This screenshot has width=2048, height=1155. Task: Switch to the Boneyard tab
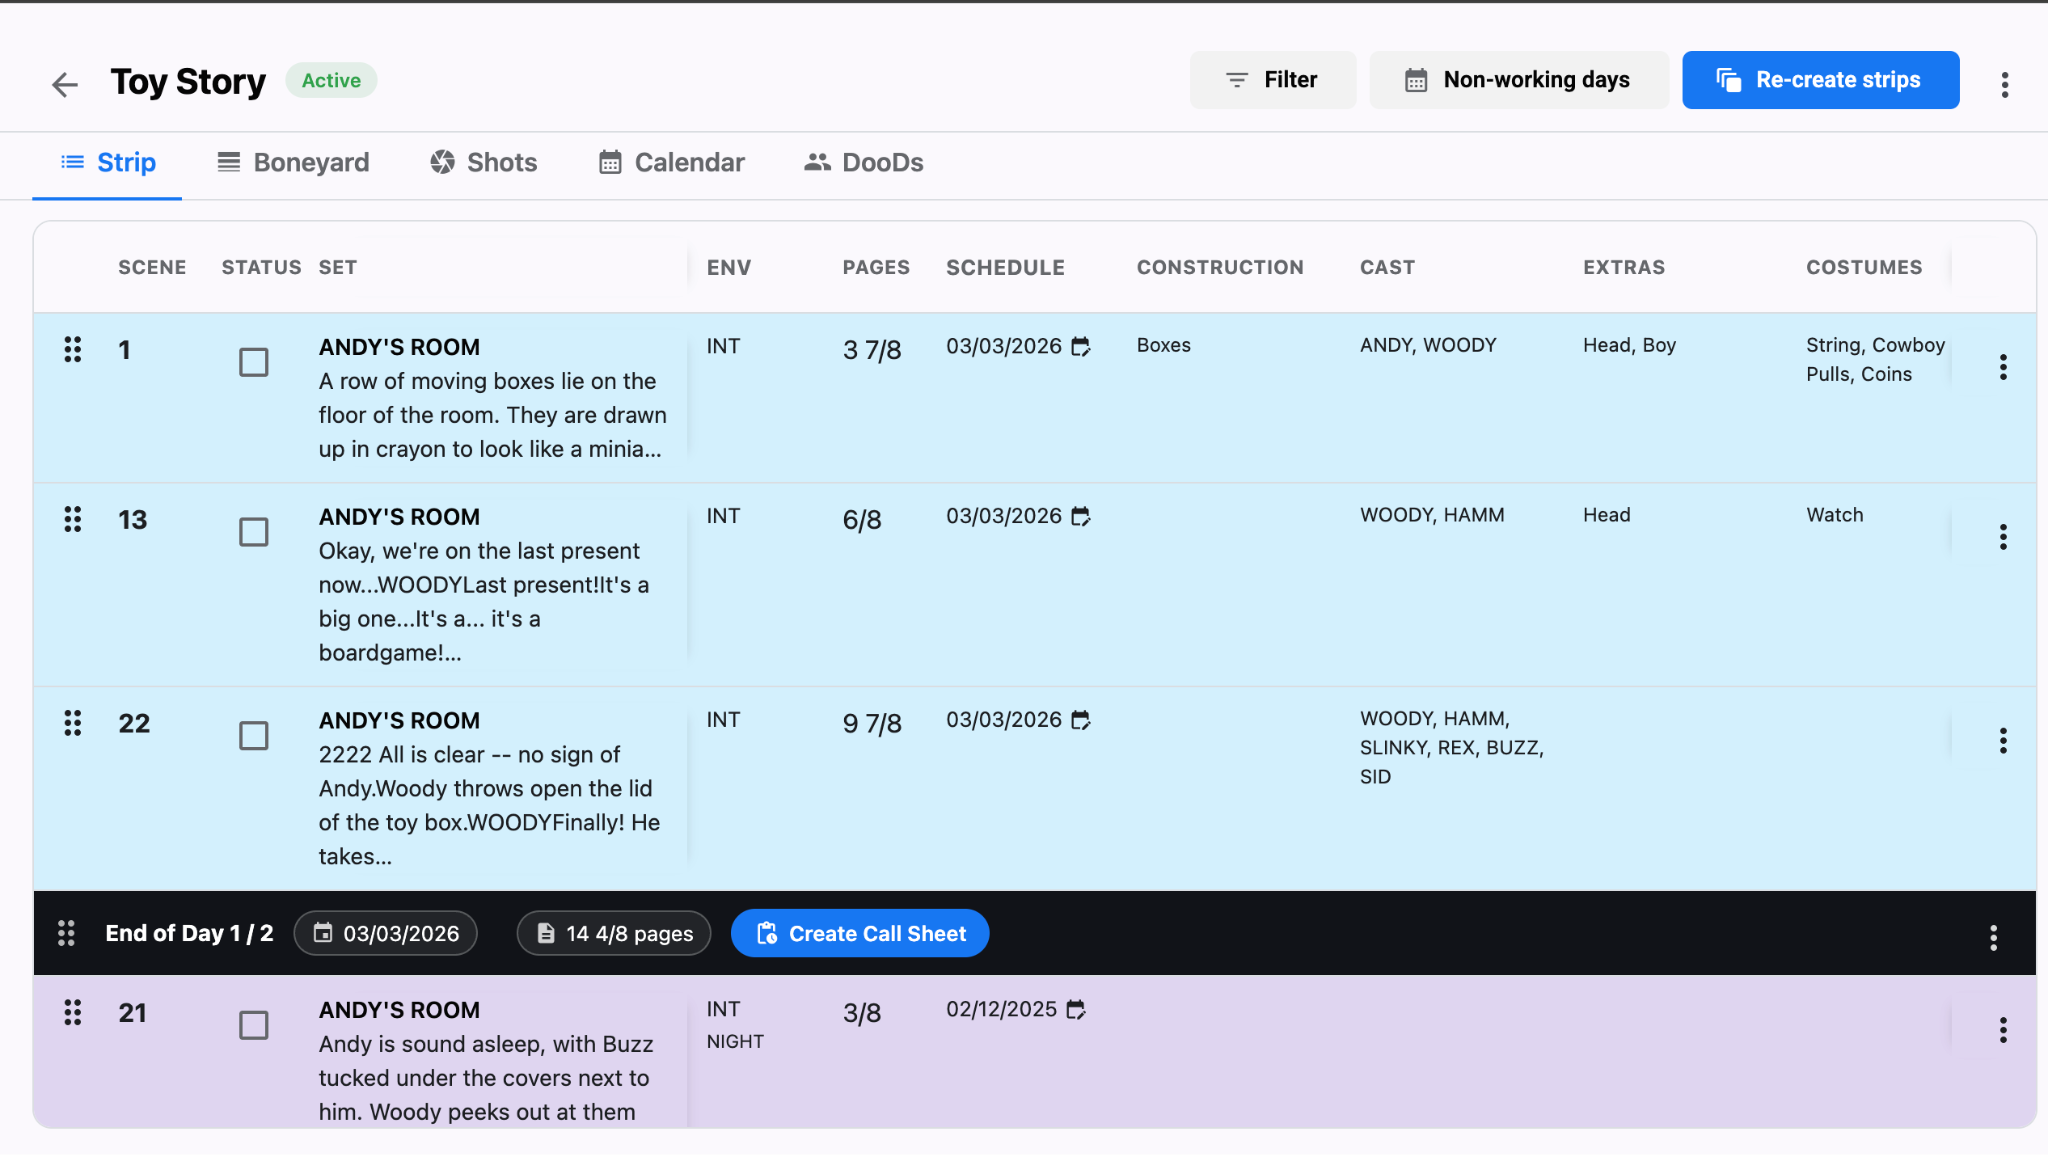(294, 163)
